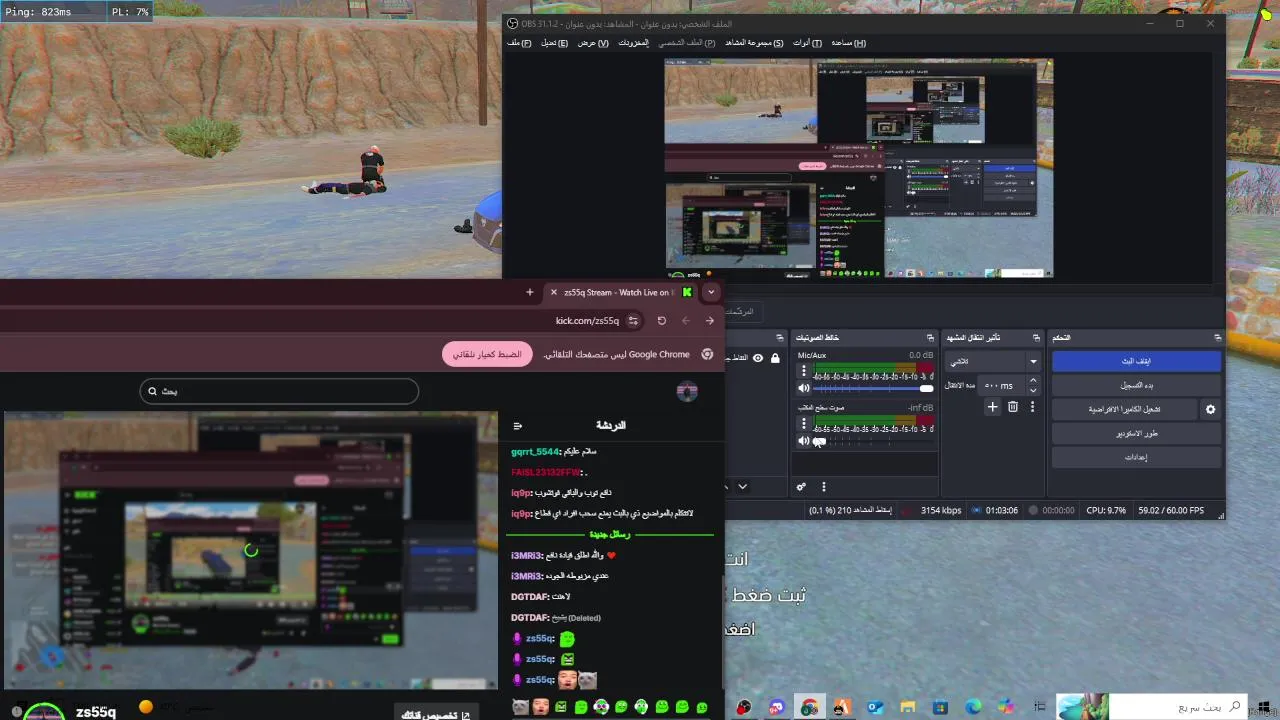Click the Mic/Aux speaker mute icon

tap(803, 388)
